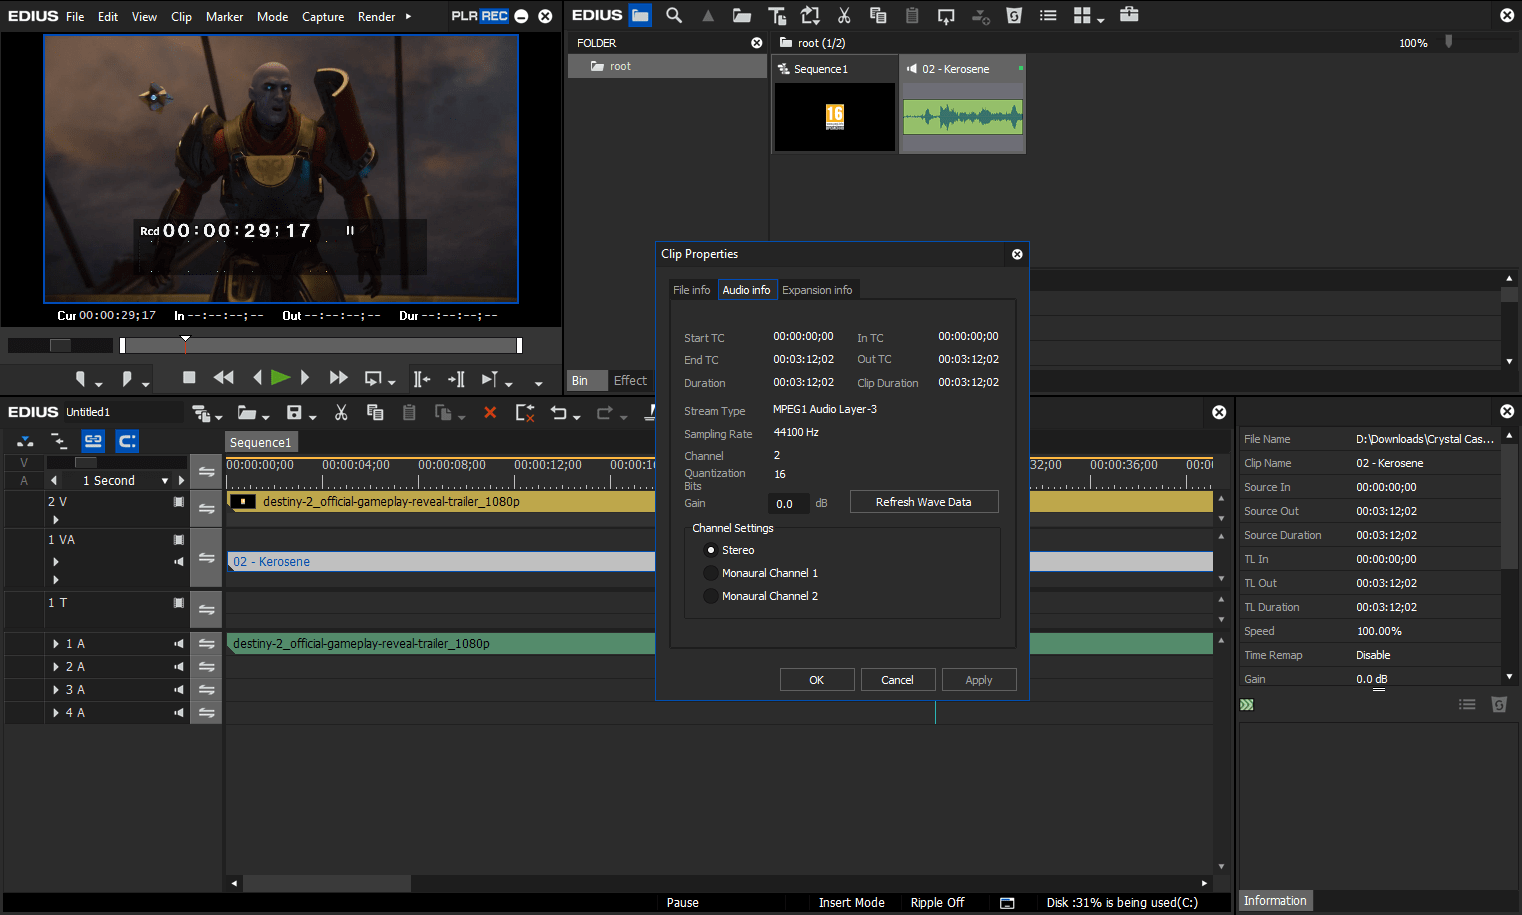Cut the timeline clip with scissors icon
The width and height of the screenshot is (1522, 915).
coord(341,412)
